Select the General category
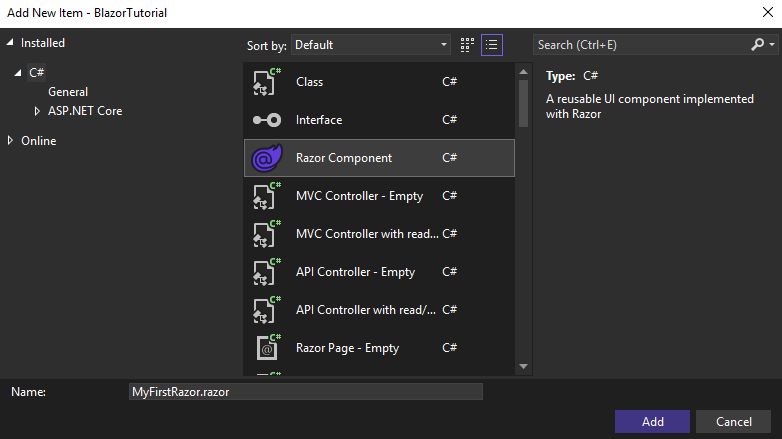 point(68,92)
